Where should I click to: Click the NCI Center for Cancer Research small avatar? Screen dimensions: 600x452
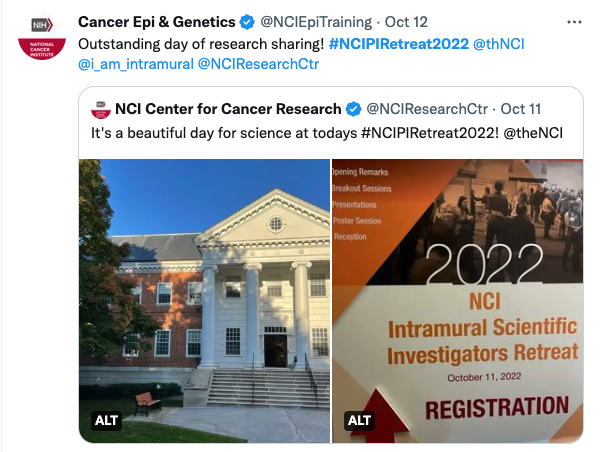tap(101, 109)
